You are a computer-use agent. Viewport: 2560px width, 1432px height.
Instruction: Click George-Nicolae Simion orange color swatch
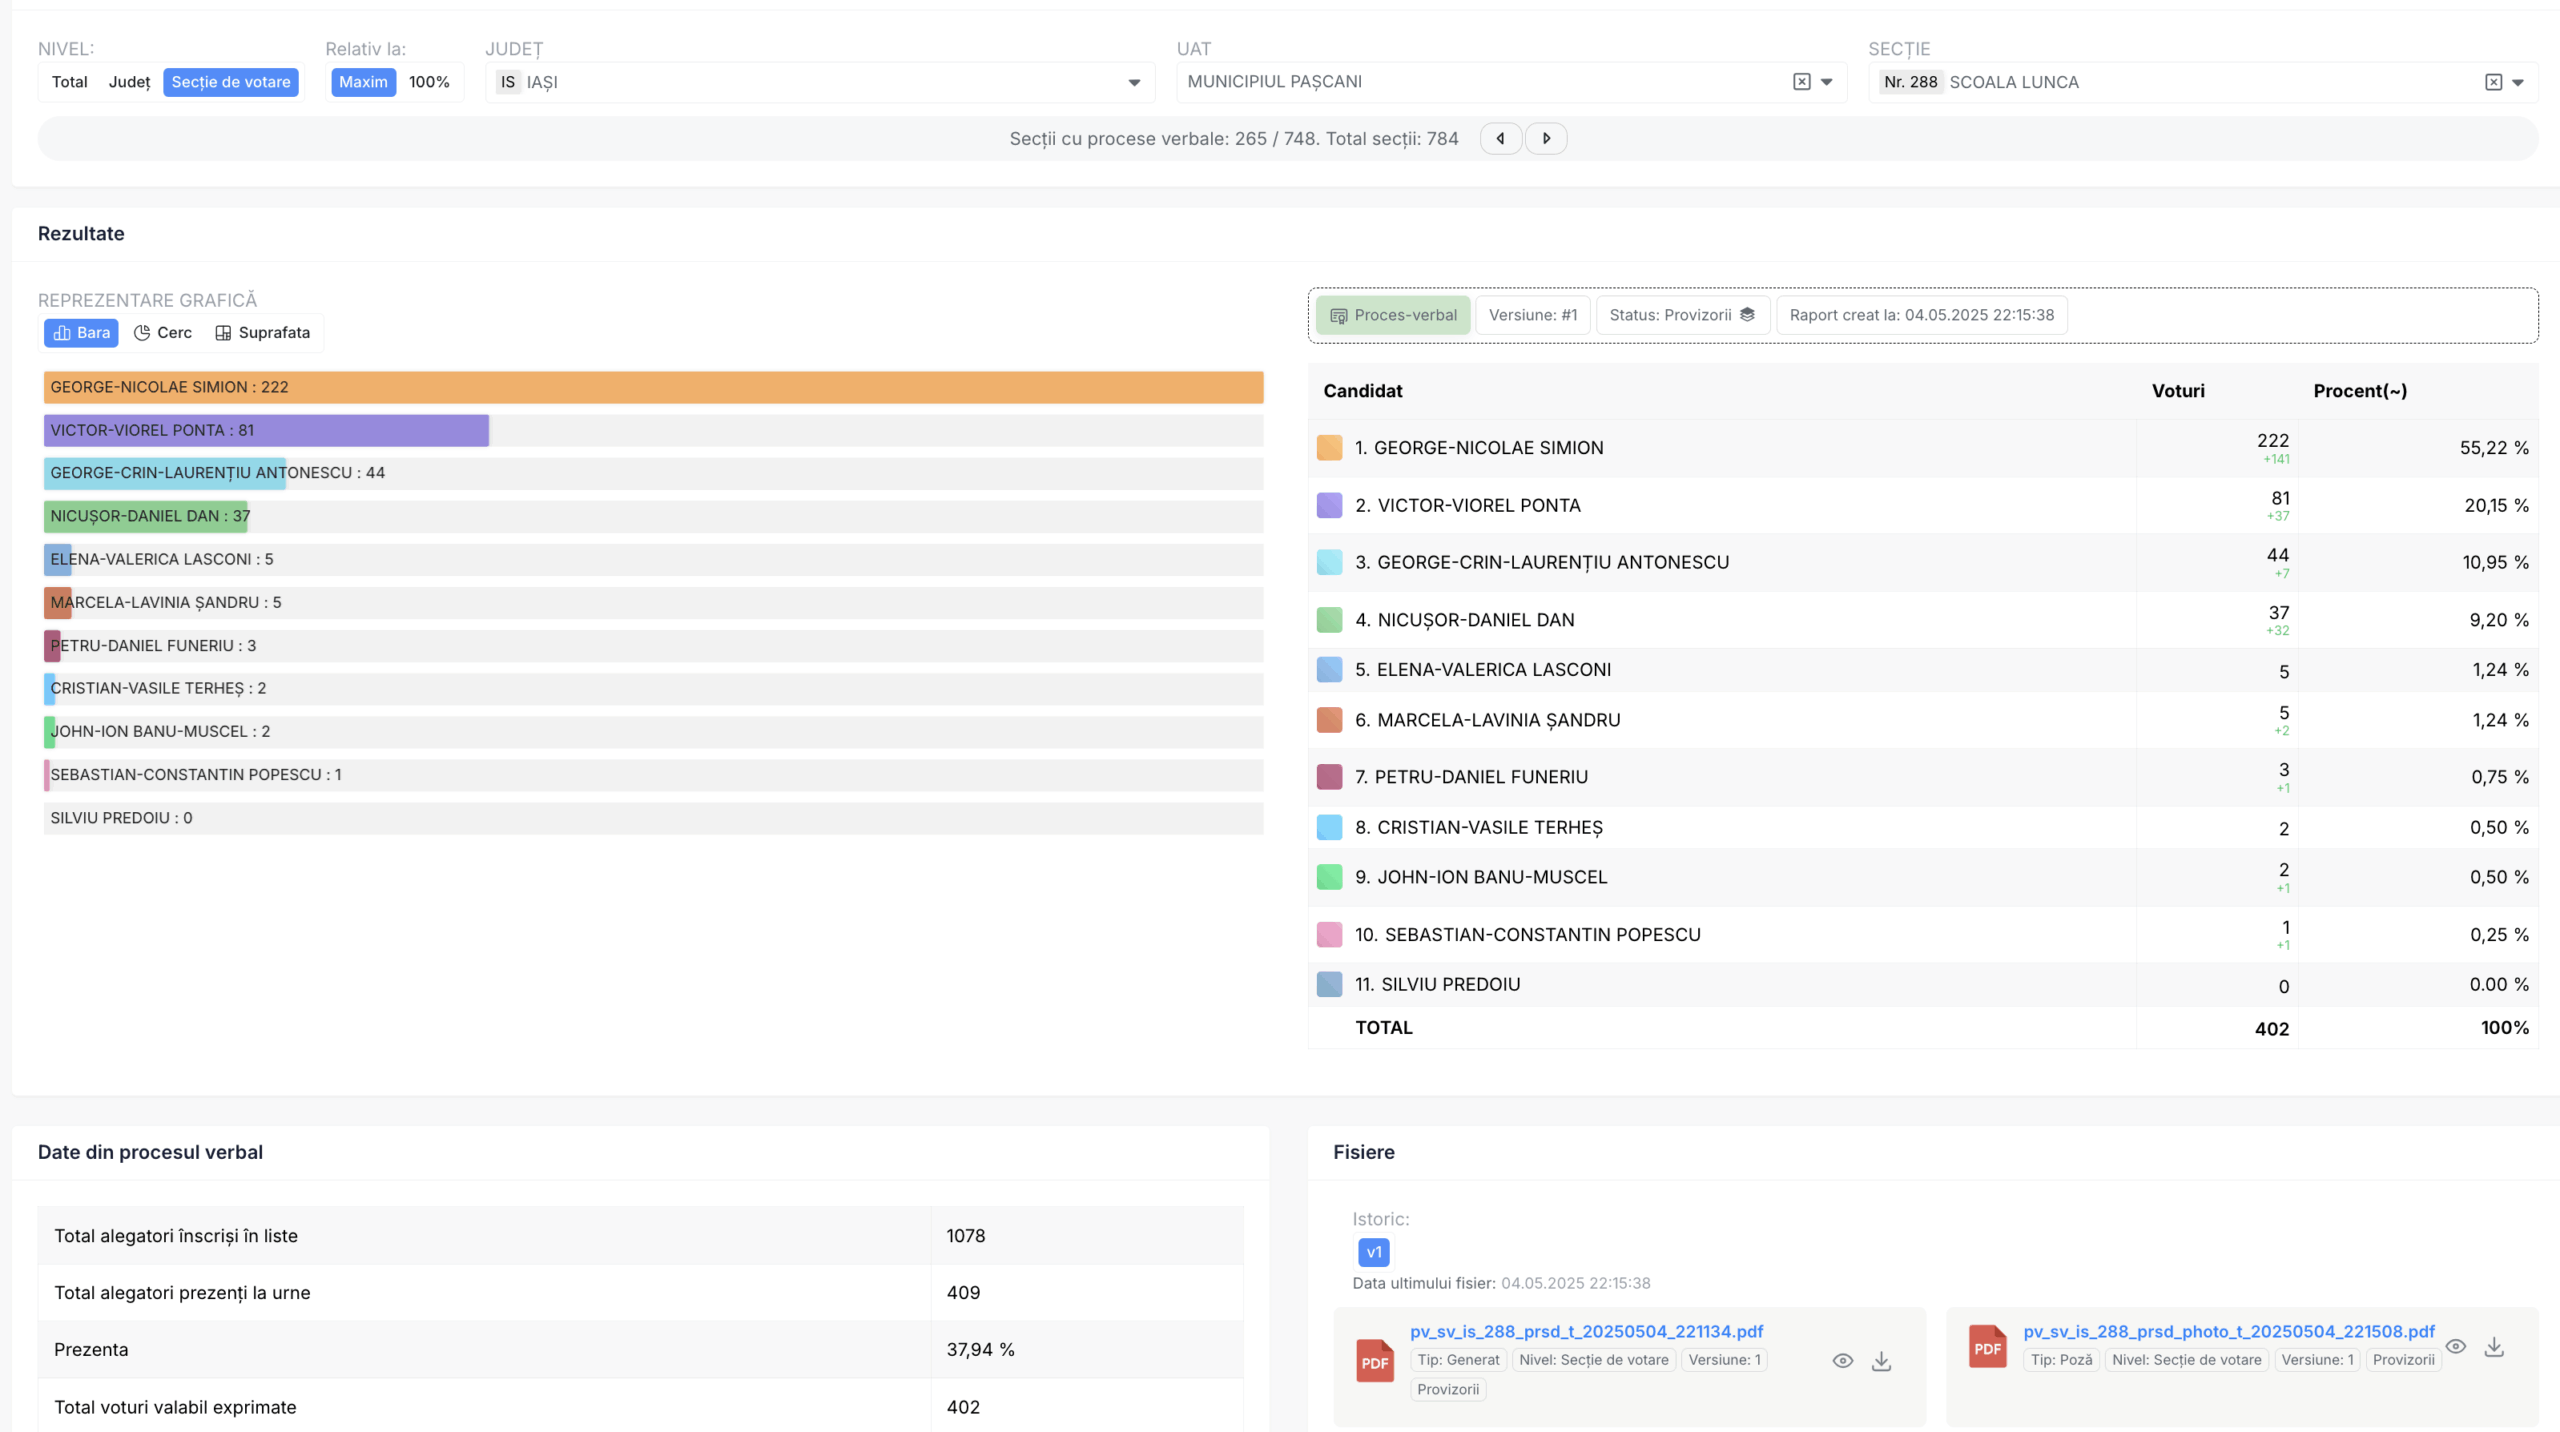coord(1329,448)
